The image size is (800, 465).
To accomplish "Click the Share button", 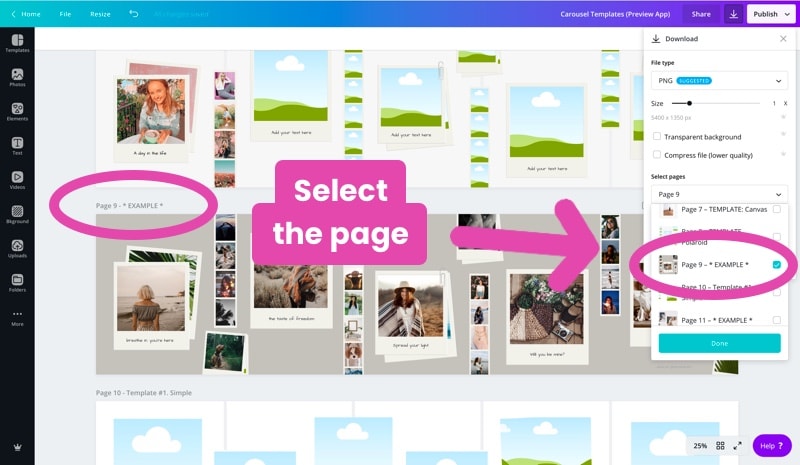I will click(x=701, y=14).
